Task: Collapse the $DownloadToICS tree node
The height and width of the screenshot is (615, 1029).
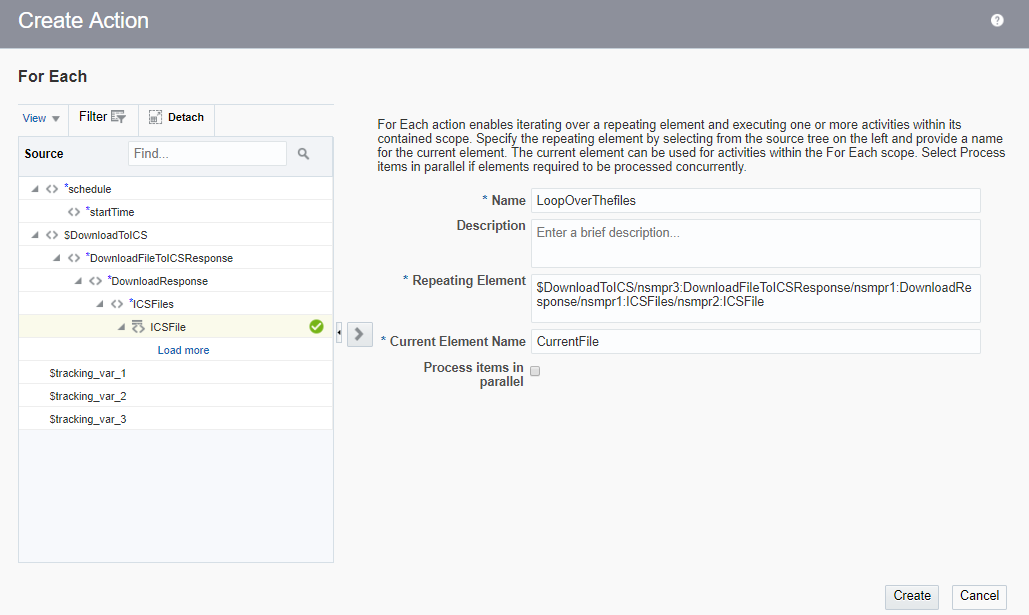Action: [x=36, y=235]
